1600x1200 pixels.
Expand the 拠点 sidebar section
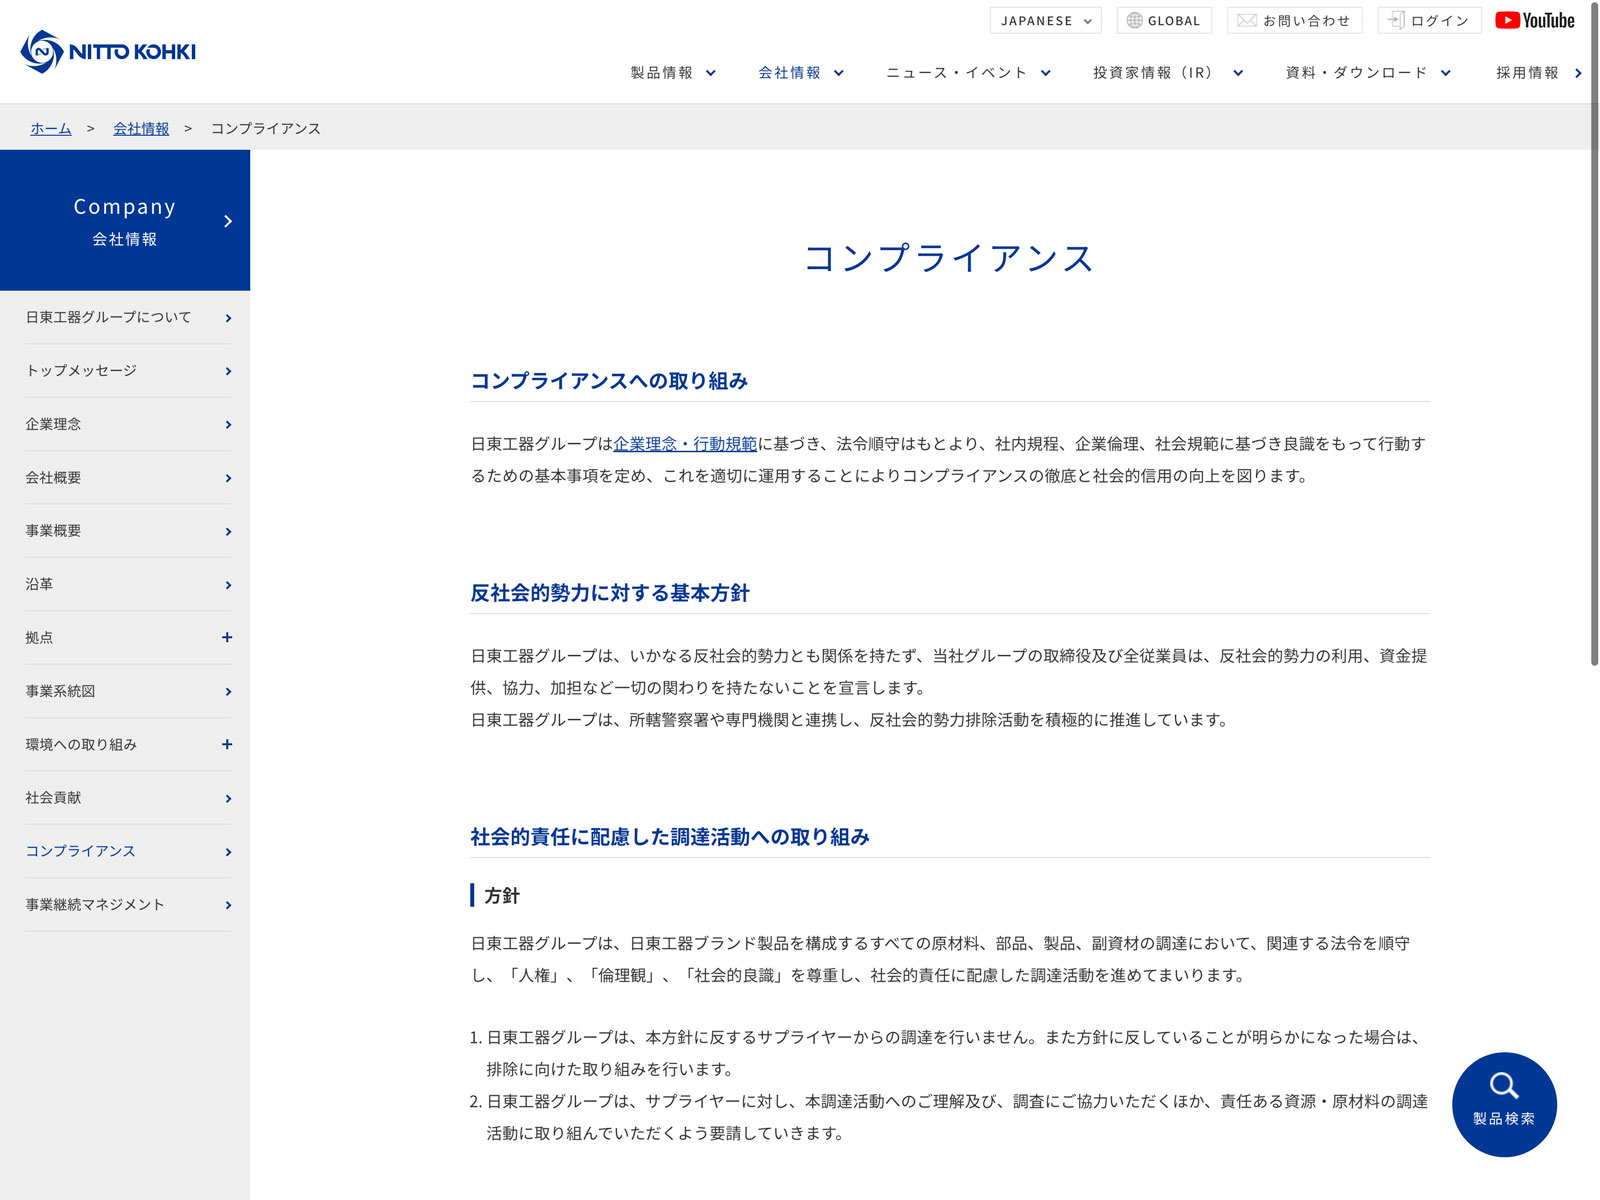227,638
